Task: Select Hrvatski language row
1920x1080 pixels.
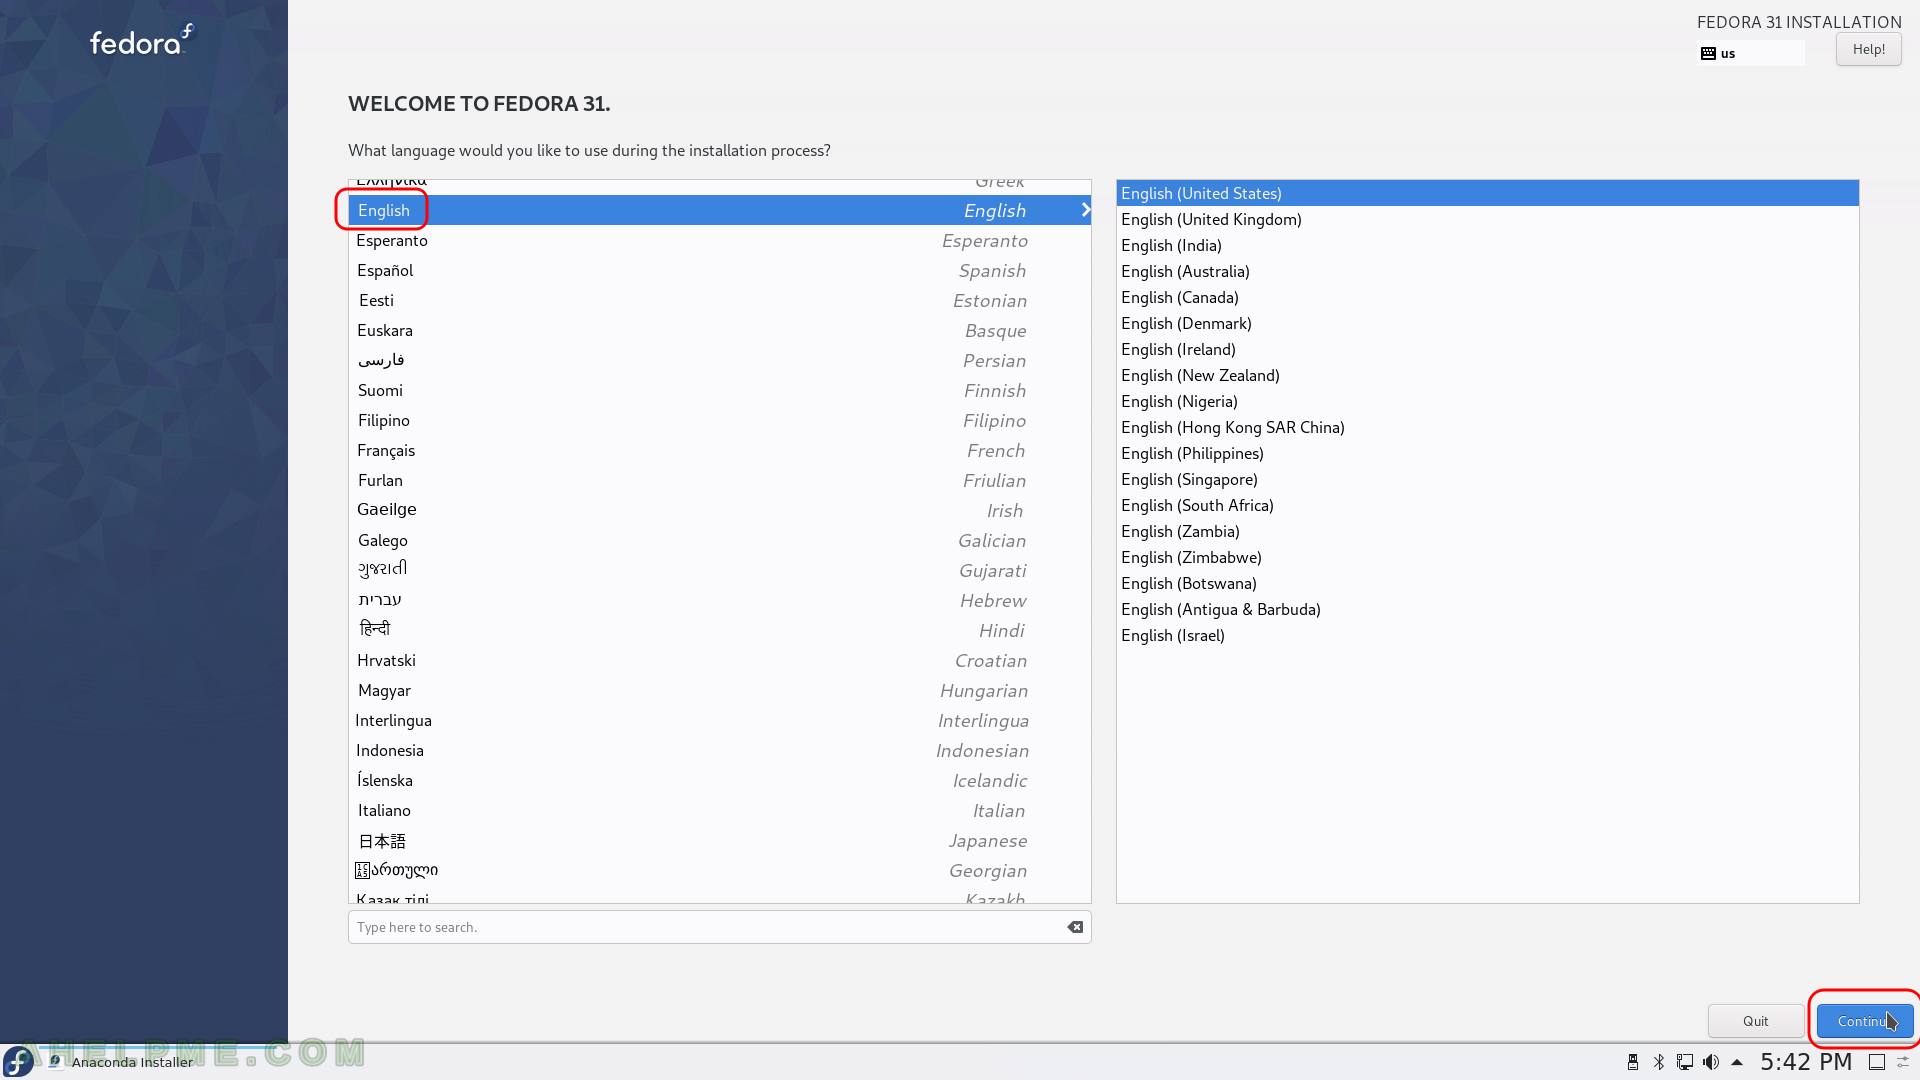Action: pyautogui.click(x=719, y=660)
